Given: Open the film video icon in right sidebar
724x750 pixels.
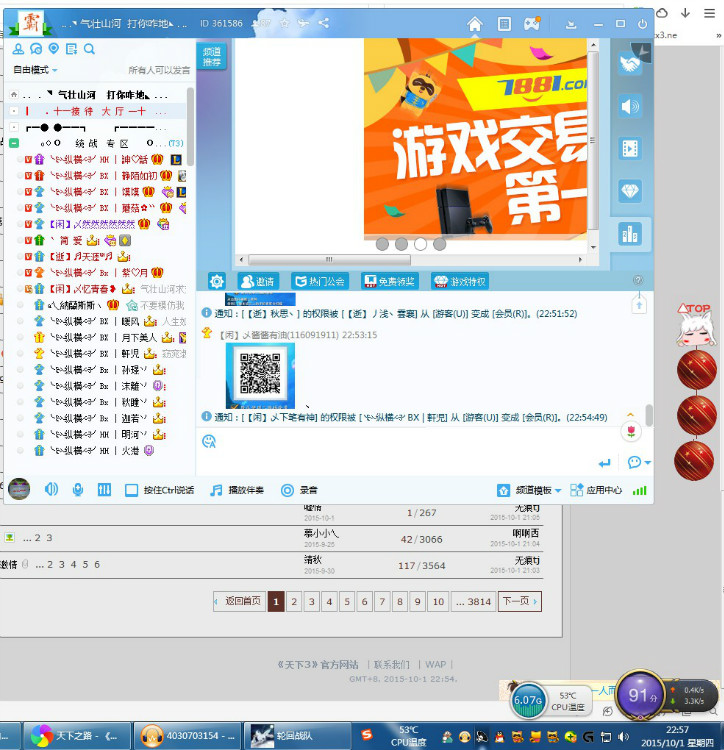Looking at the screenshot, I should [630, 149].
